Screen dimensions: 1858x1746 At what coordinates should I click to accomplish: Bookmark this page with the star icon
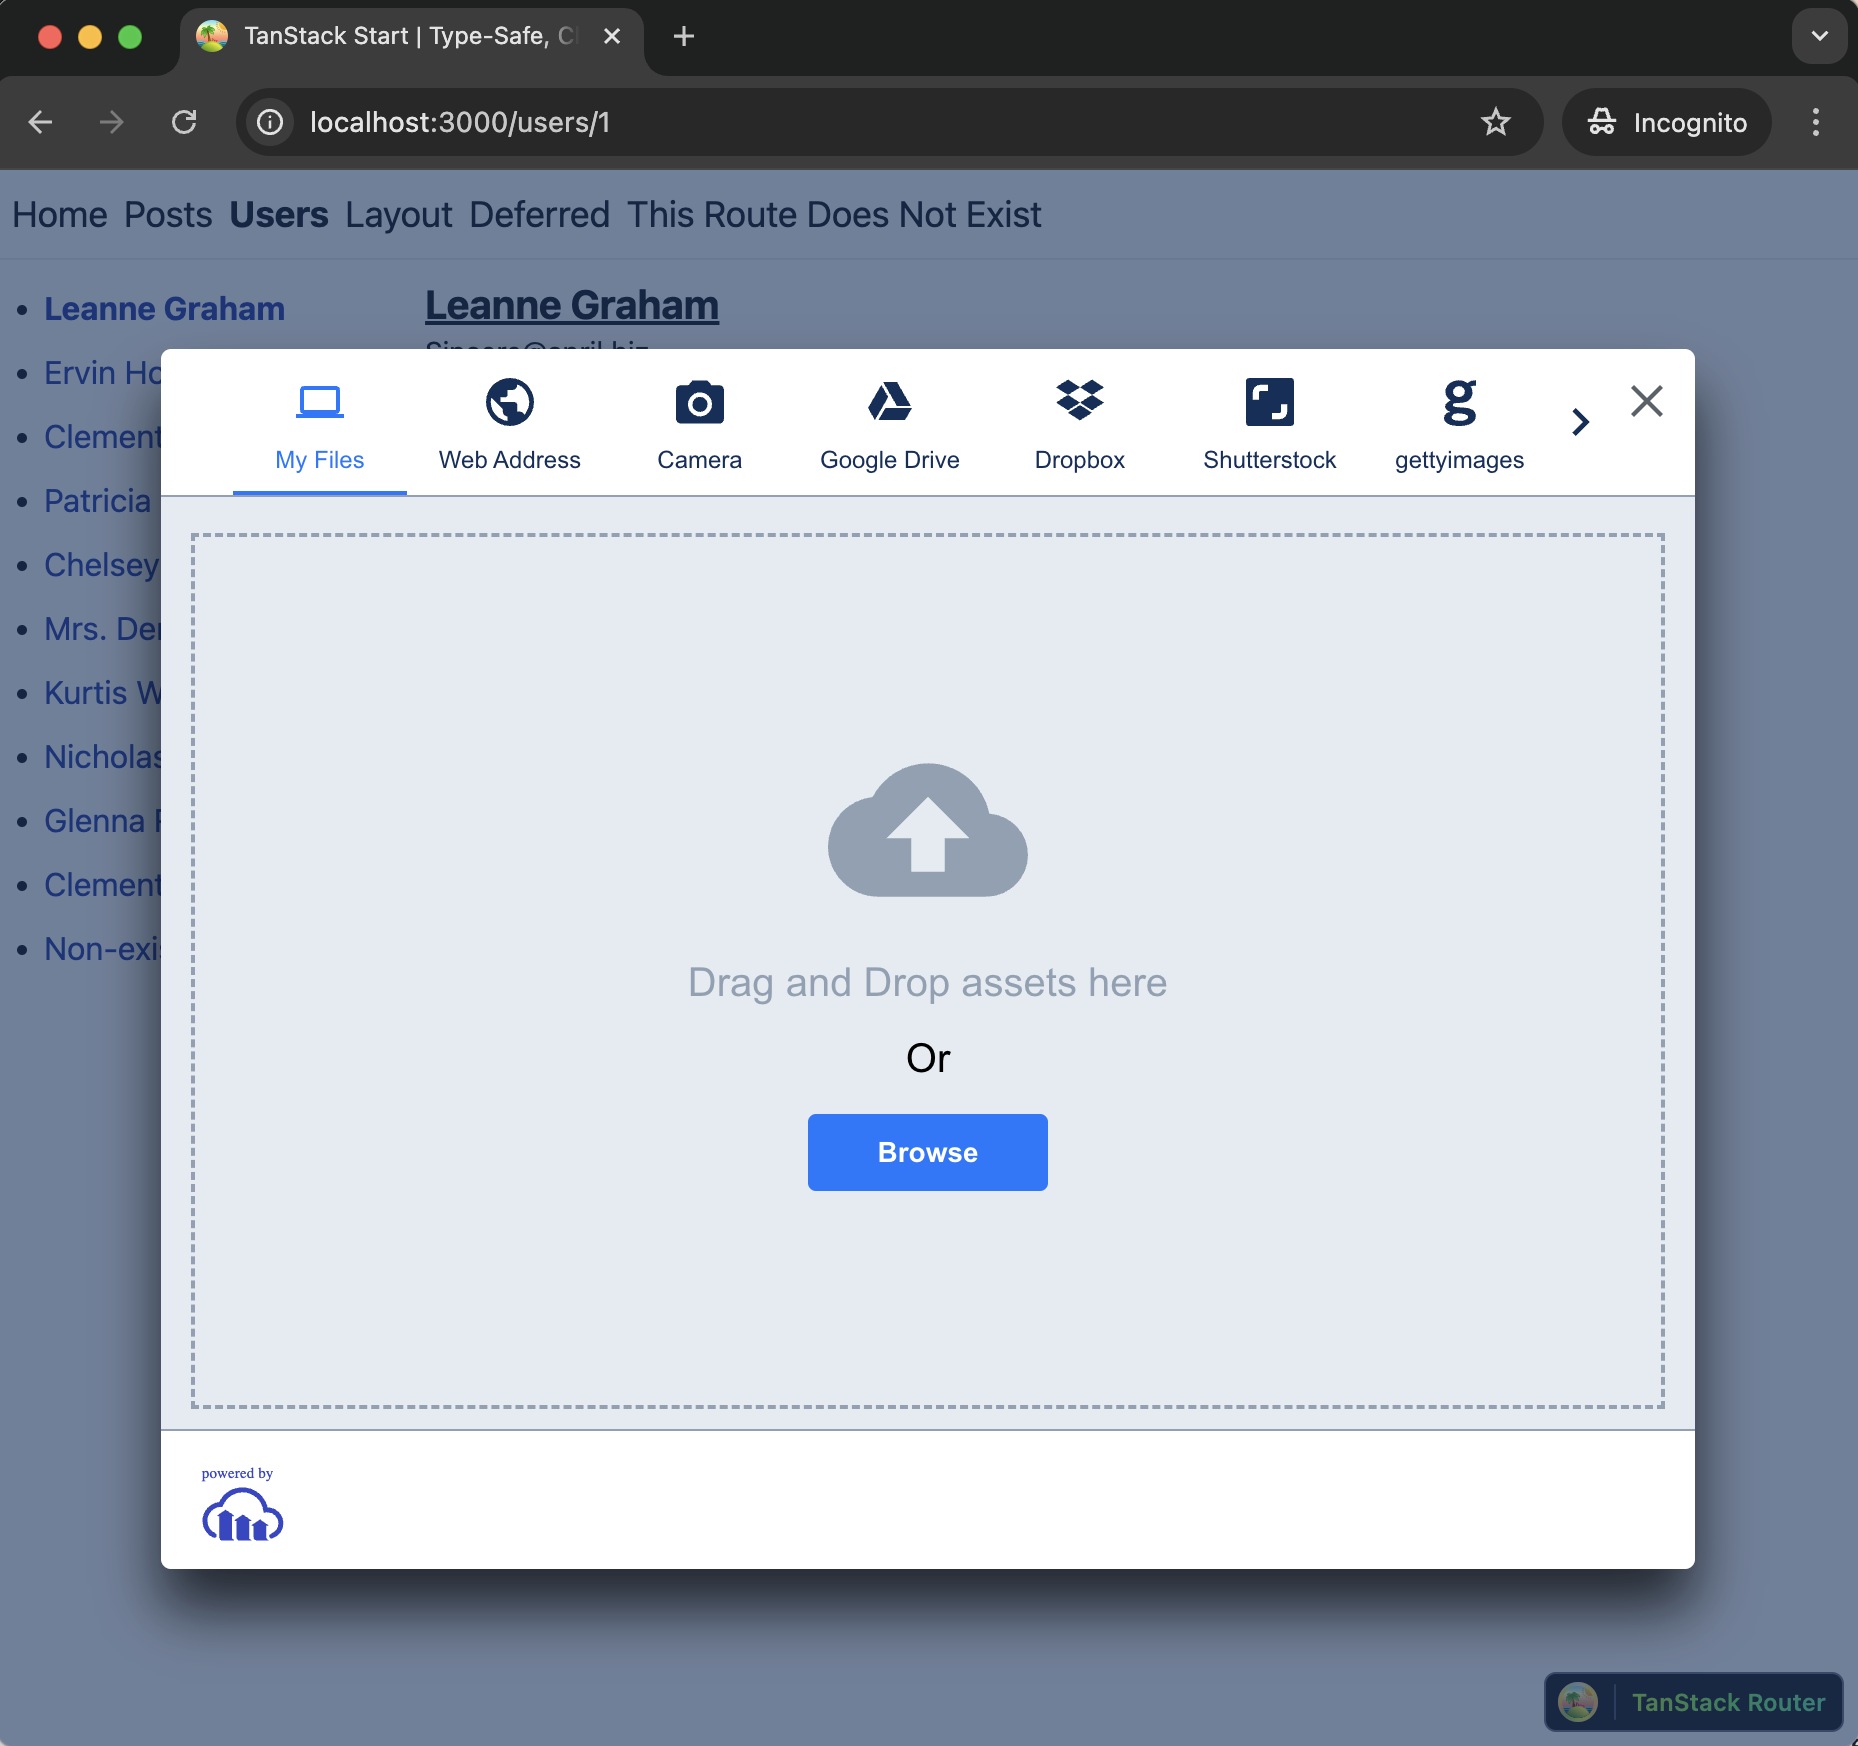click(1496, 122)
